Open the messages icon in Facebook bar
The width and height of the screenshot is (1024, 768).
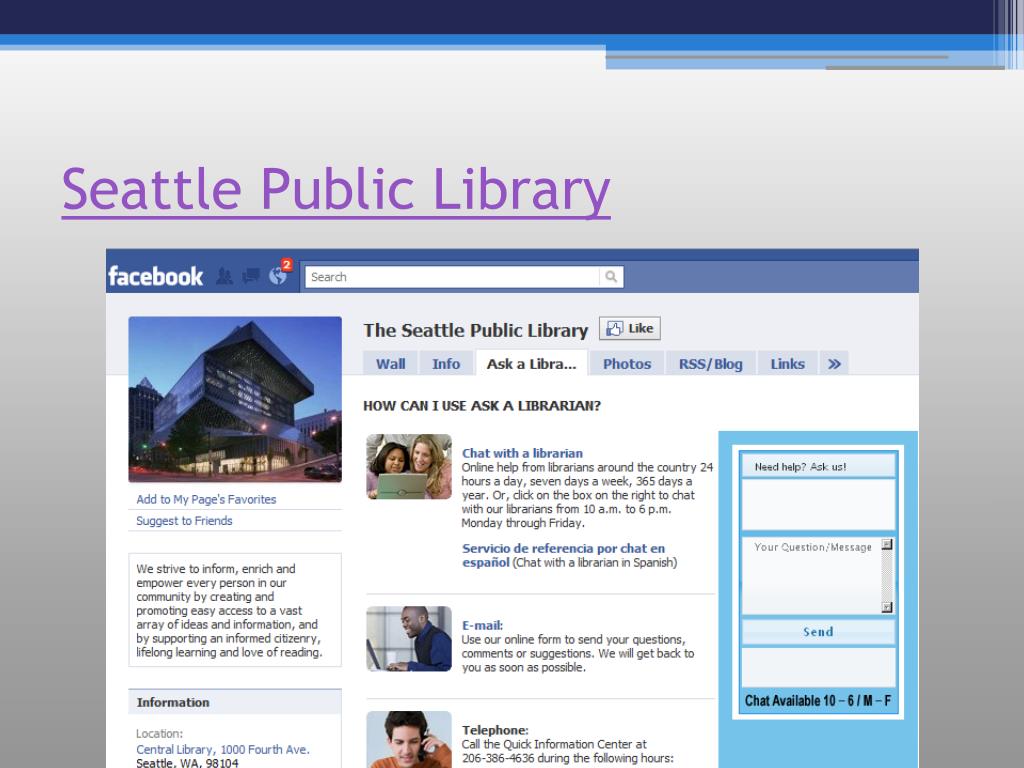[x=251, y=276]
